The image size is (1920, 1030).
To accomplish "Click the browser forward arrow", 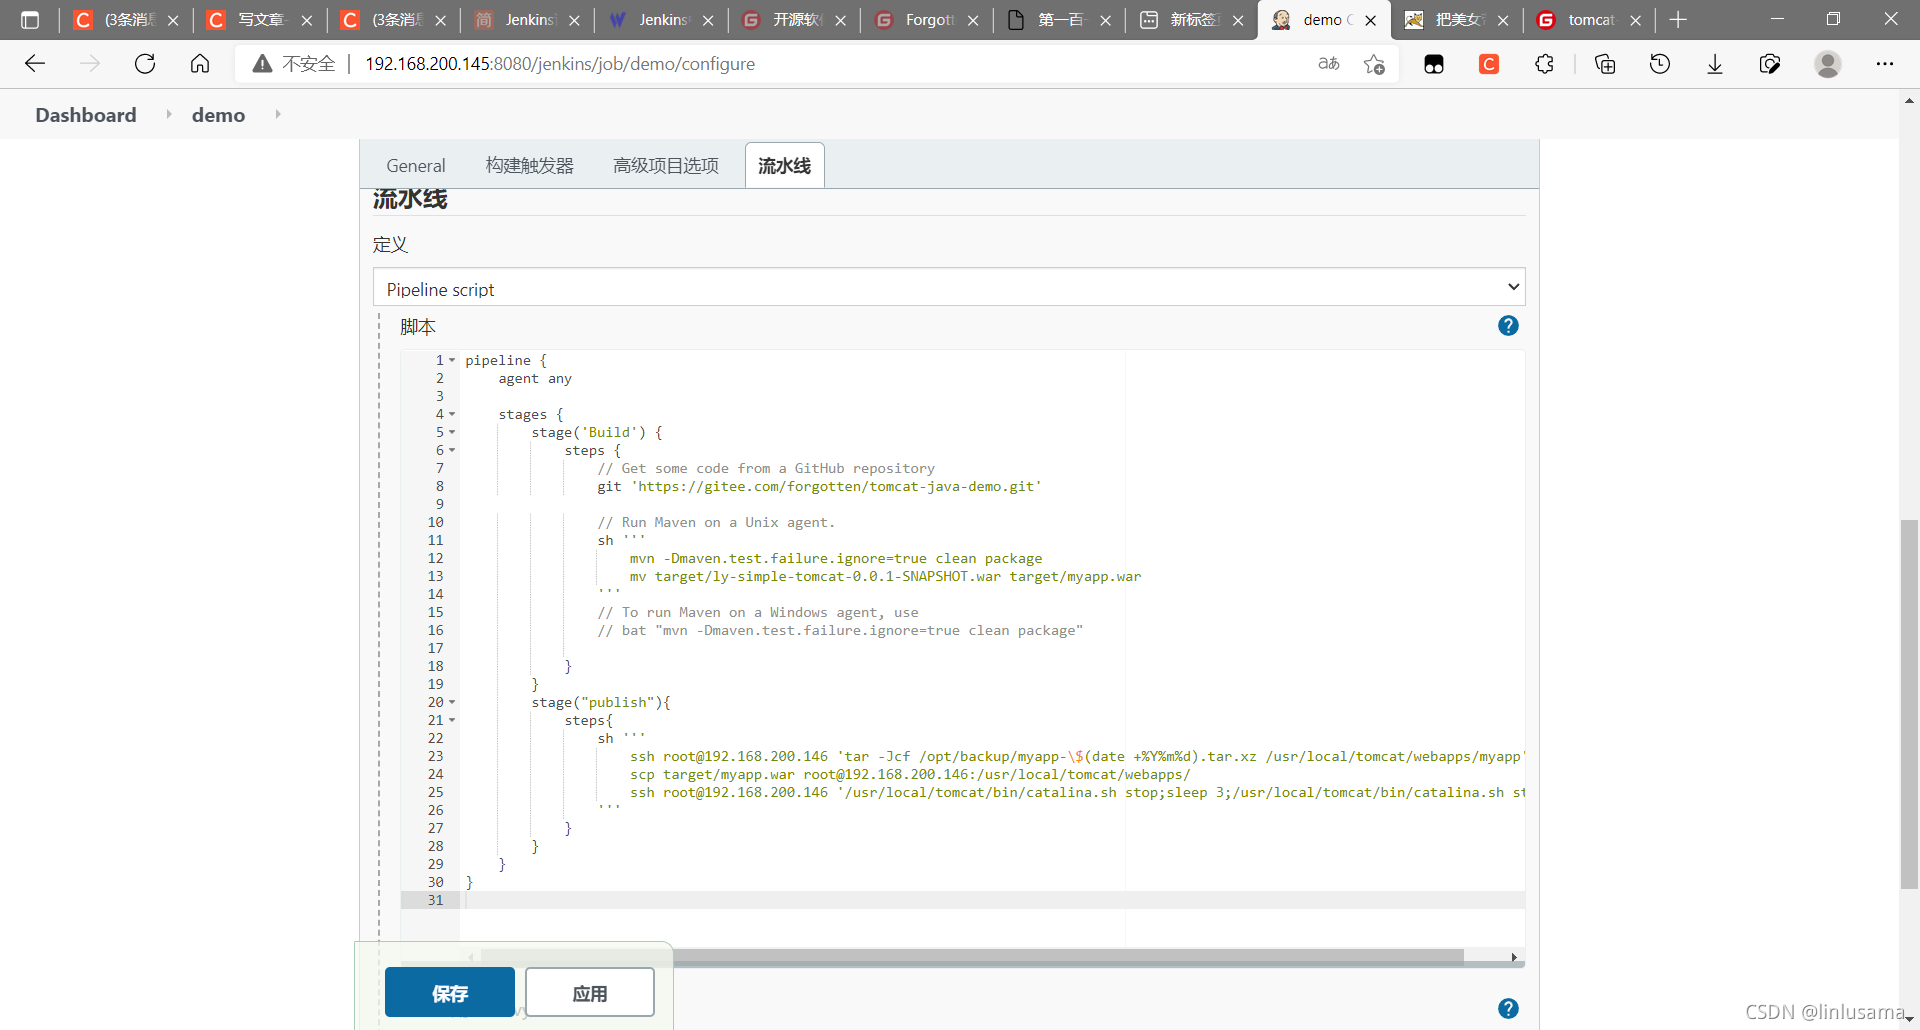I will tap(90, 64).
